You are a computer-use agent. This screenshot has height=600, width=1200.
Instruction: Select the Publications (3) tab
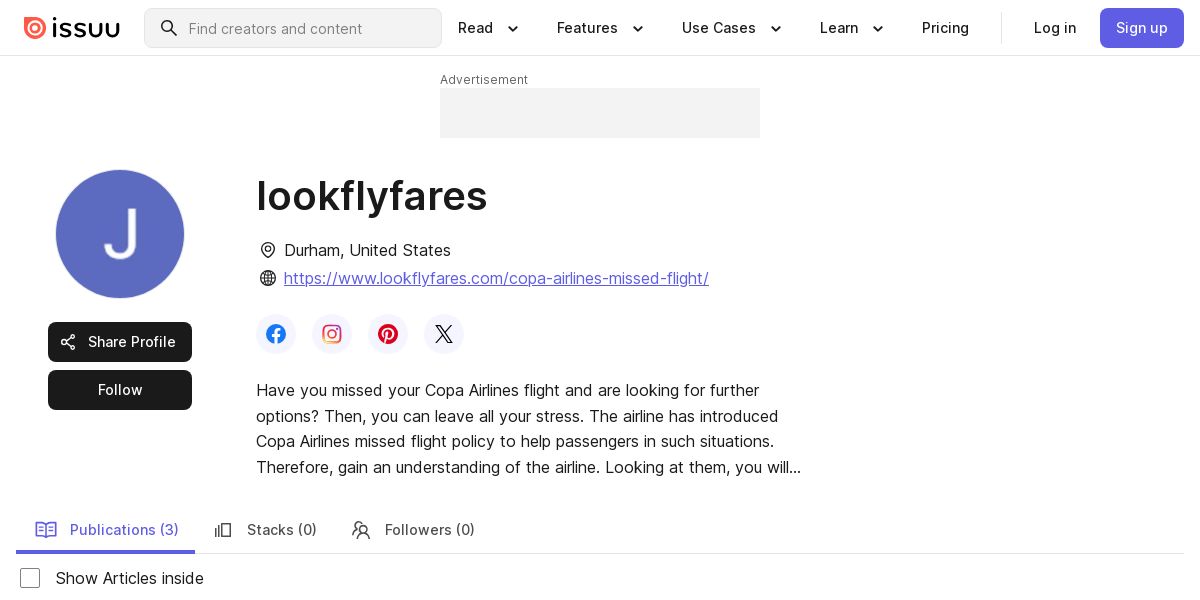[106, 530]
